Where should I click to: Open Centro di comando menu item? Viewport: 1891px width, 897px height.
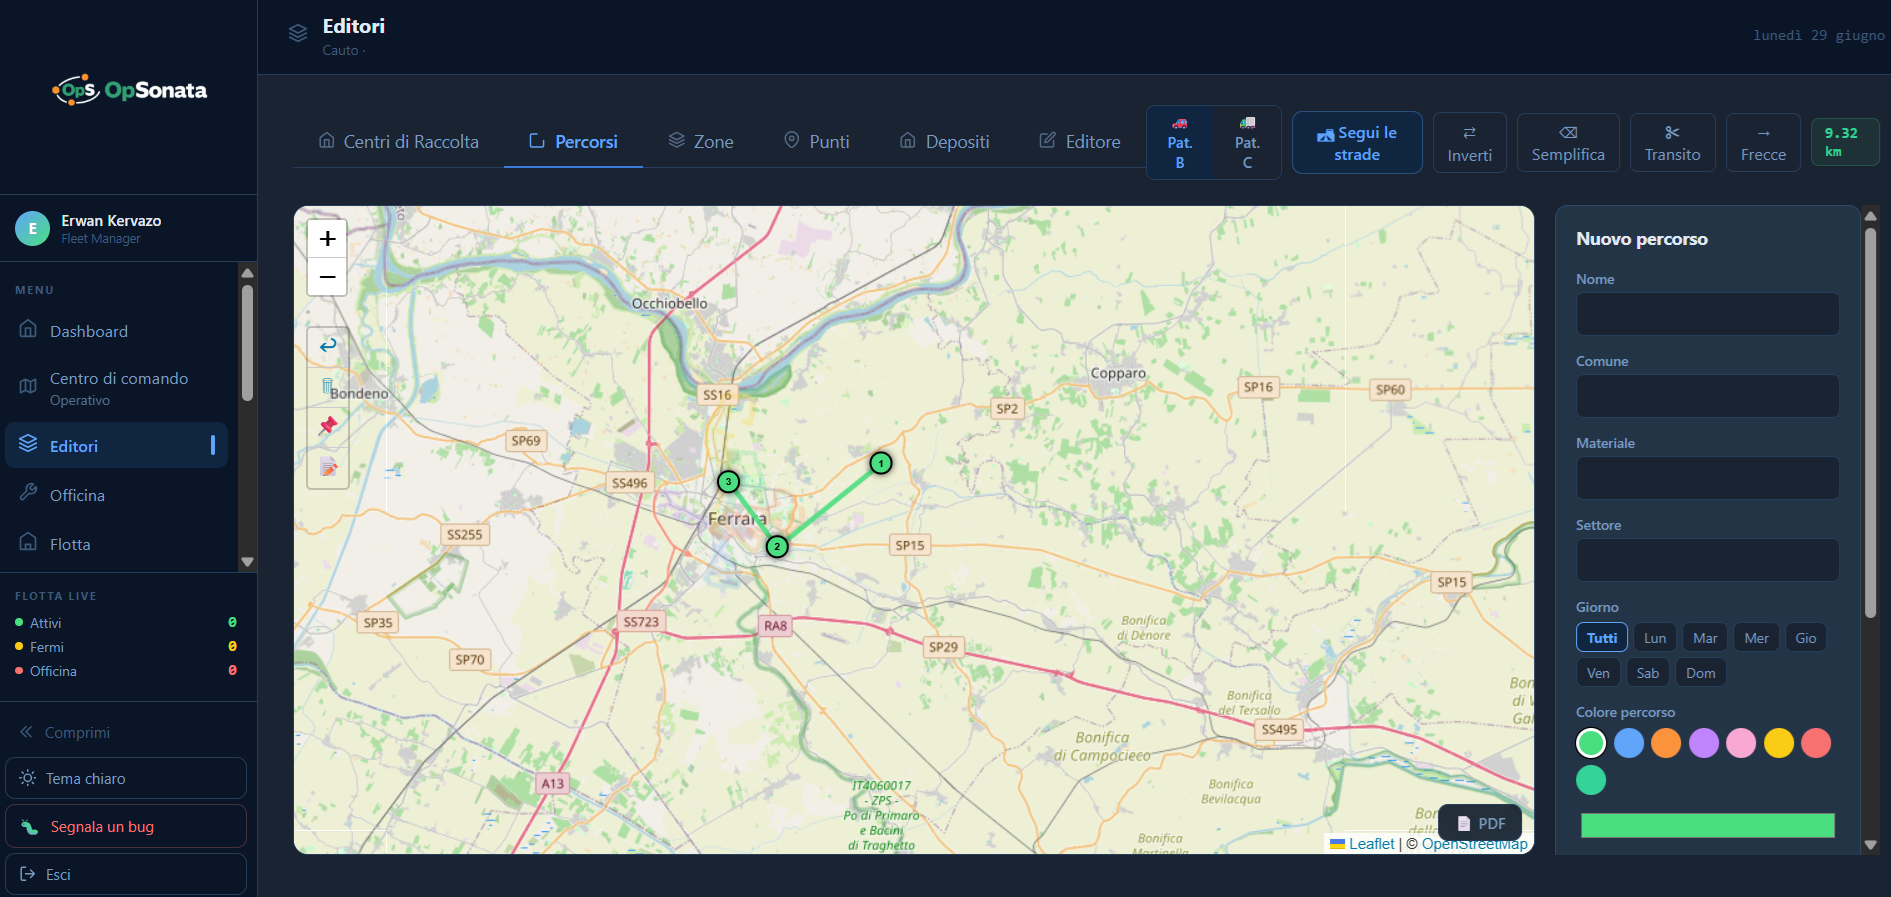(117, 388)
